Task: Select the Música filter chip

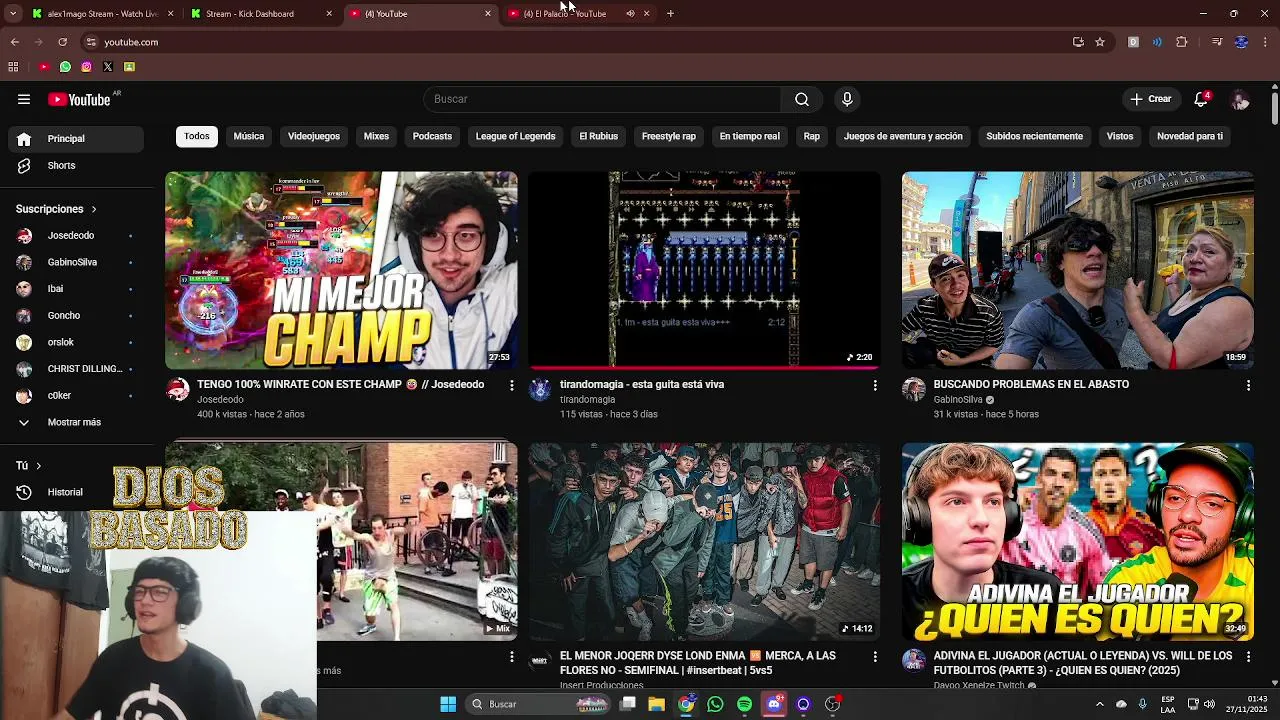Action: 249,136
